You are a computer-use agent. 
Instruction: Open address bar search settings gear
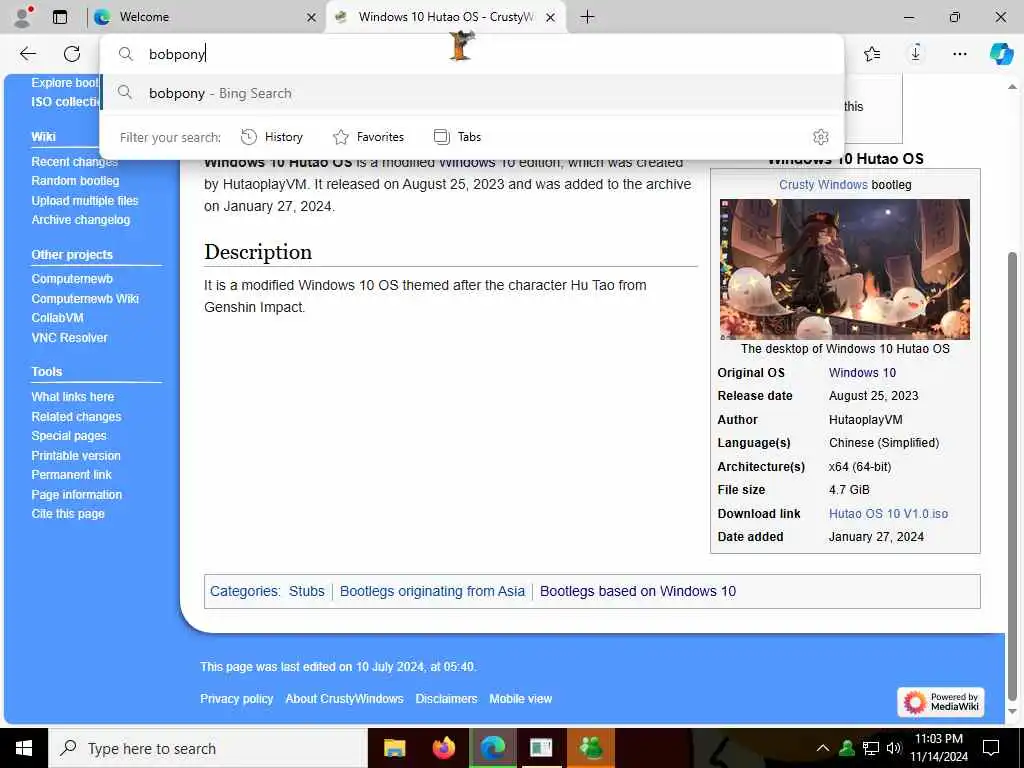820,137
